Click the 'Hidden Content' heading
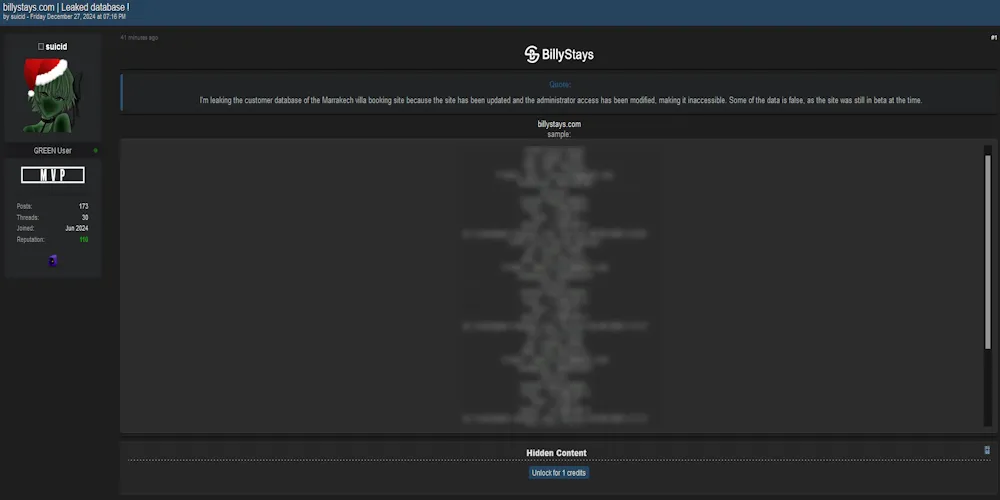Viewport: 1000px width, 500px height. click(x=556, y=453)
